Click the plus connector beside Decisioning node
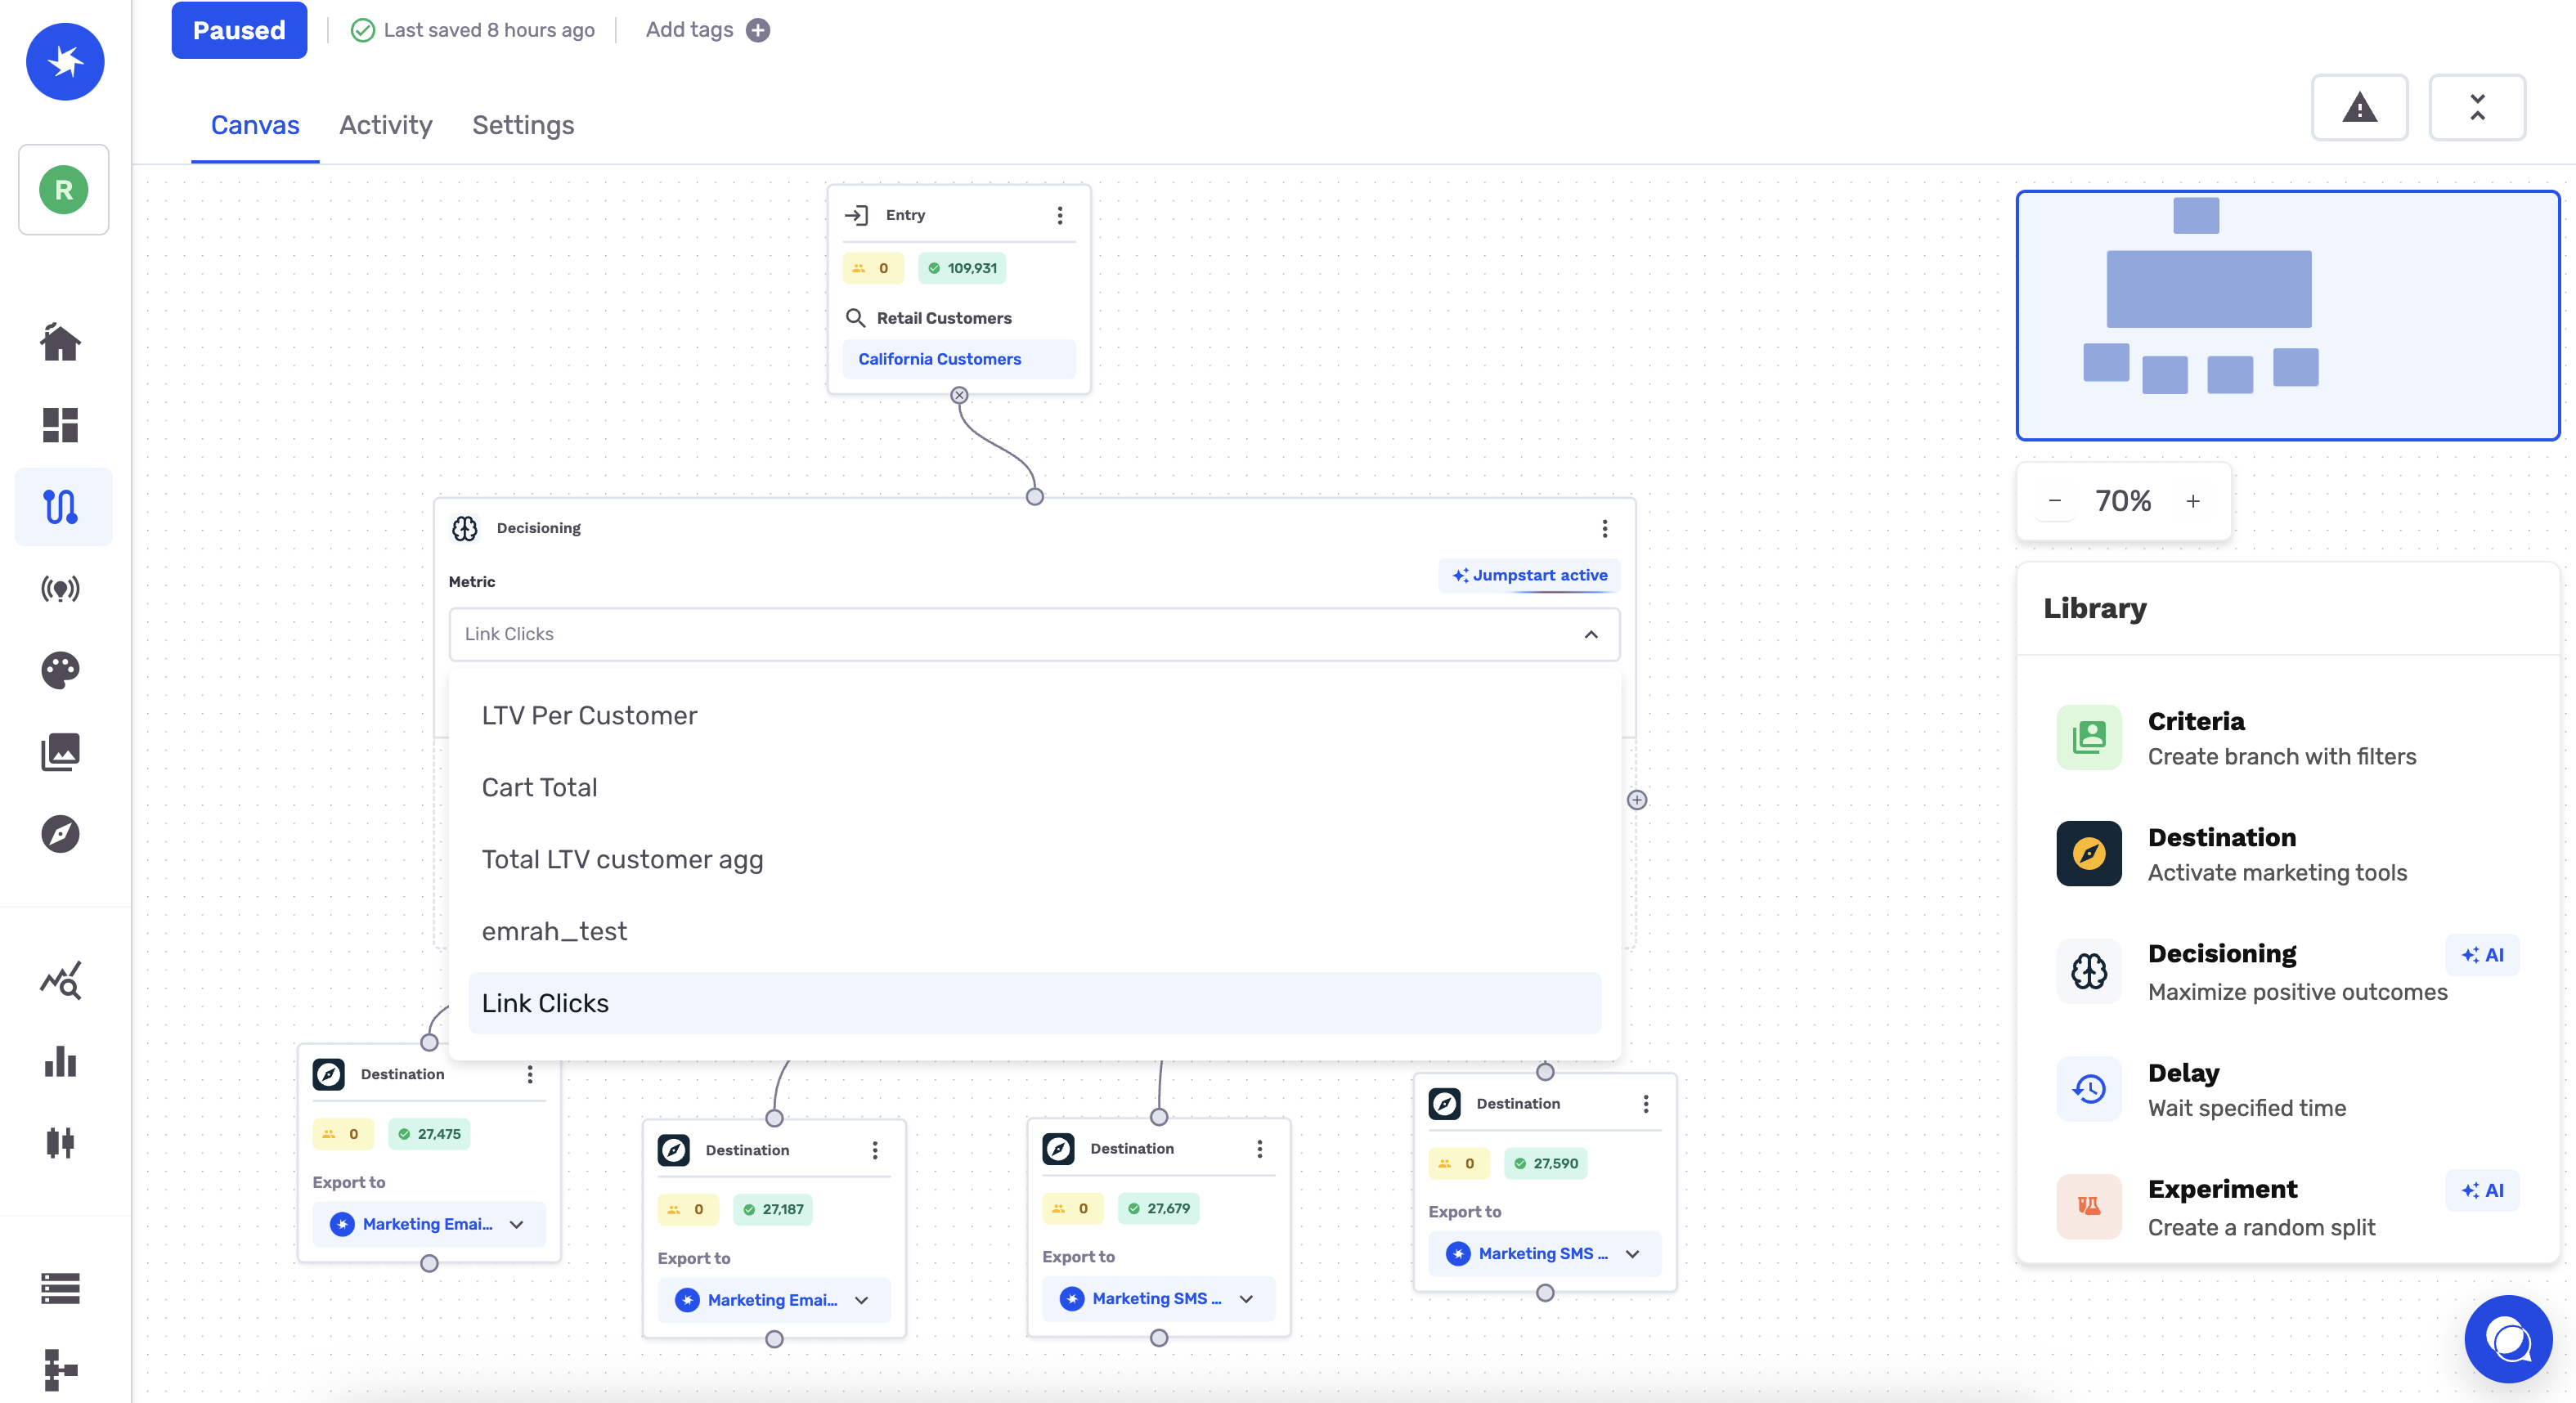 click(x=1637, y=800)
